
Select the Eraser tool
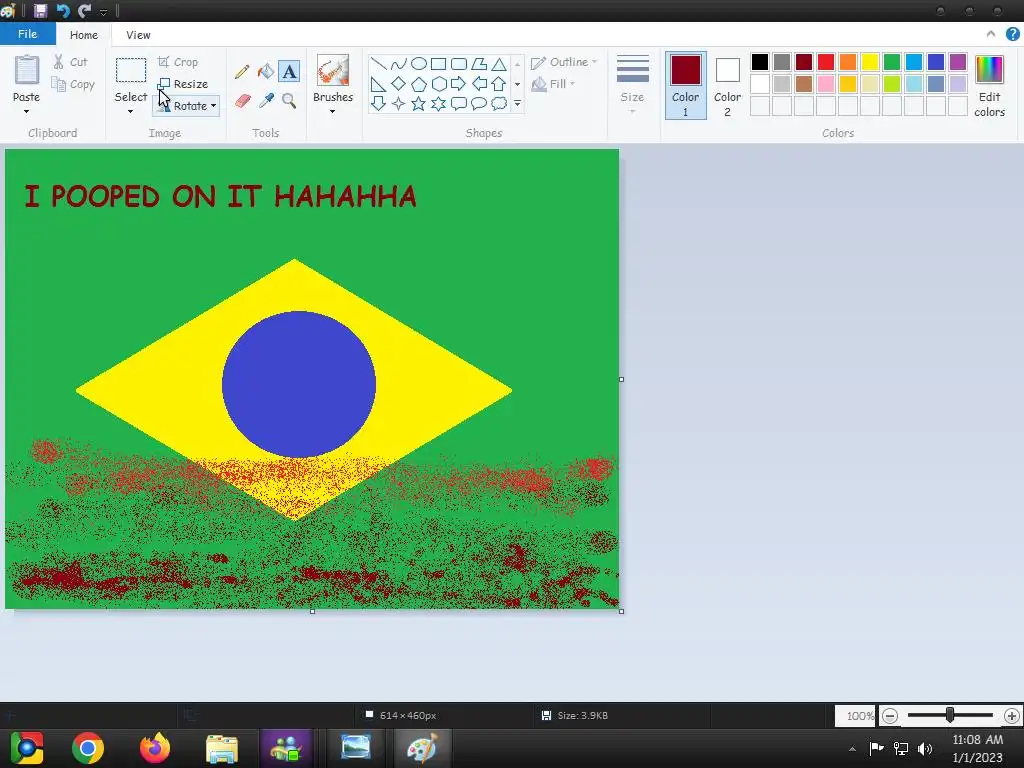coord(242,101)
